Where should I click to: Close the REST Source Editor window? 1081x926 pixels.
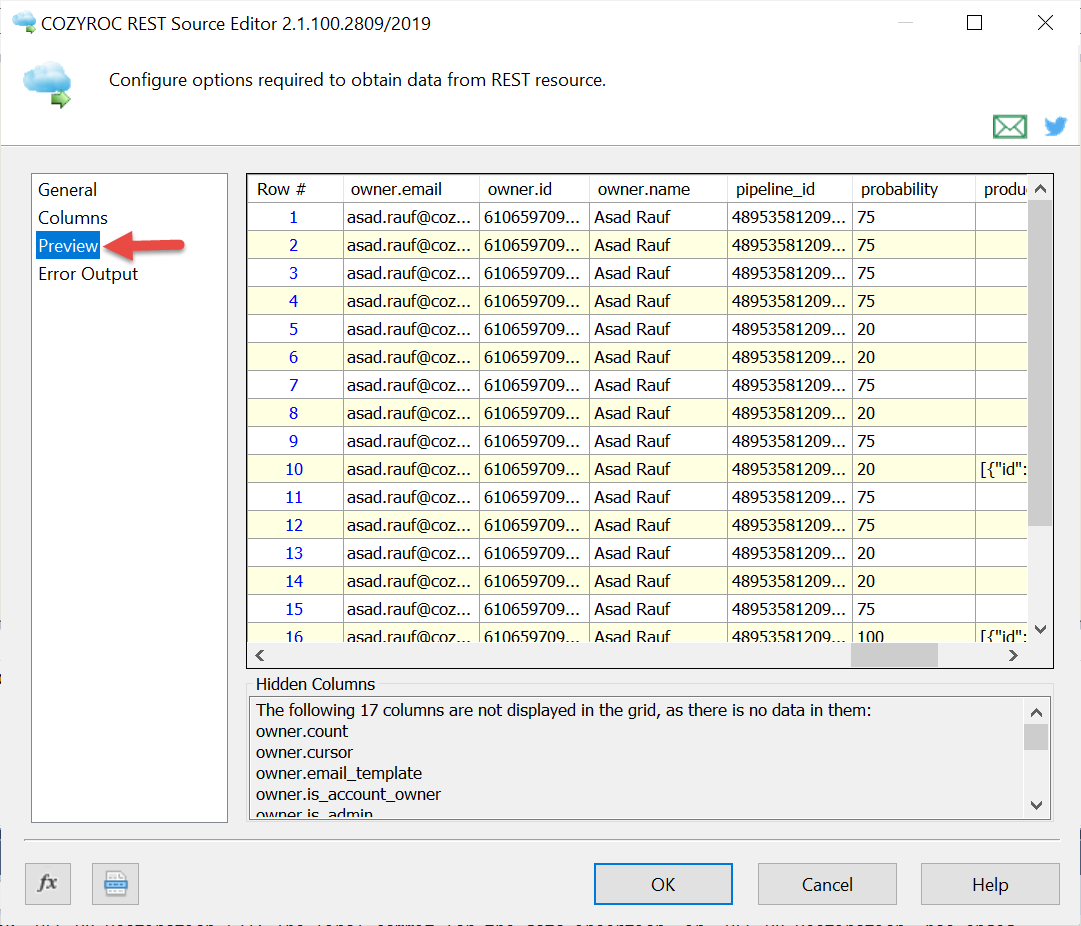tap(1045, 23)
